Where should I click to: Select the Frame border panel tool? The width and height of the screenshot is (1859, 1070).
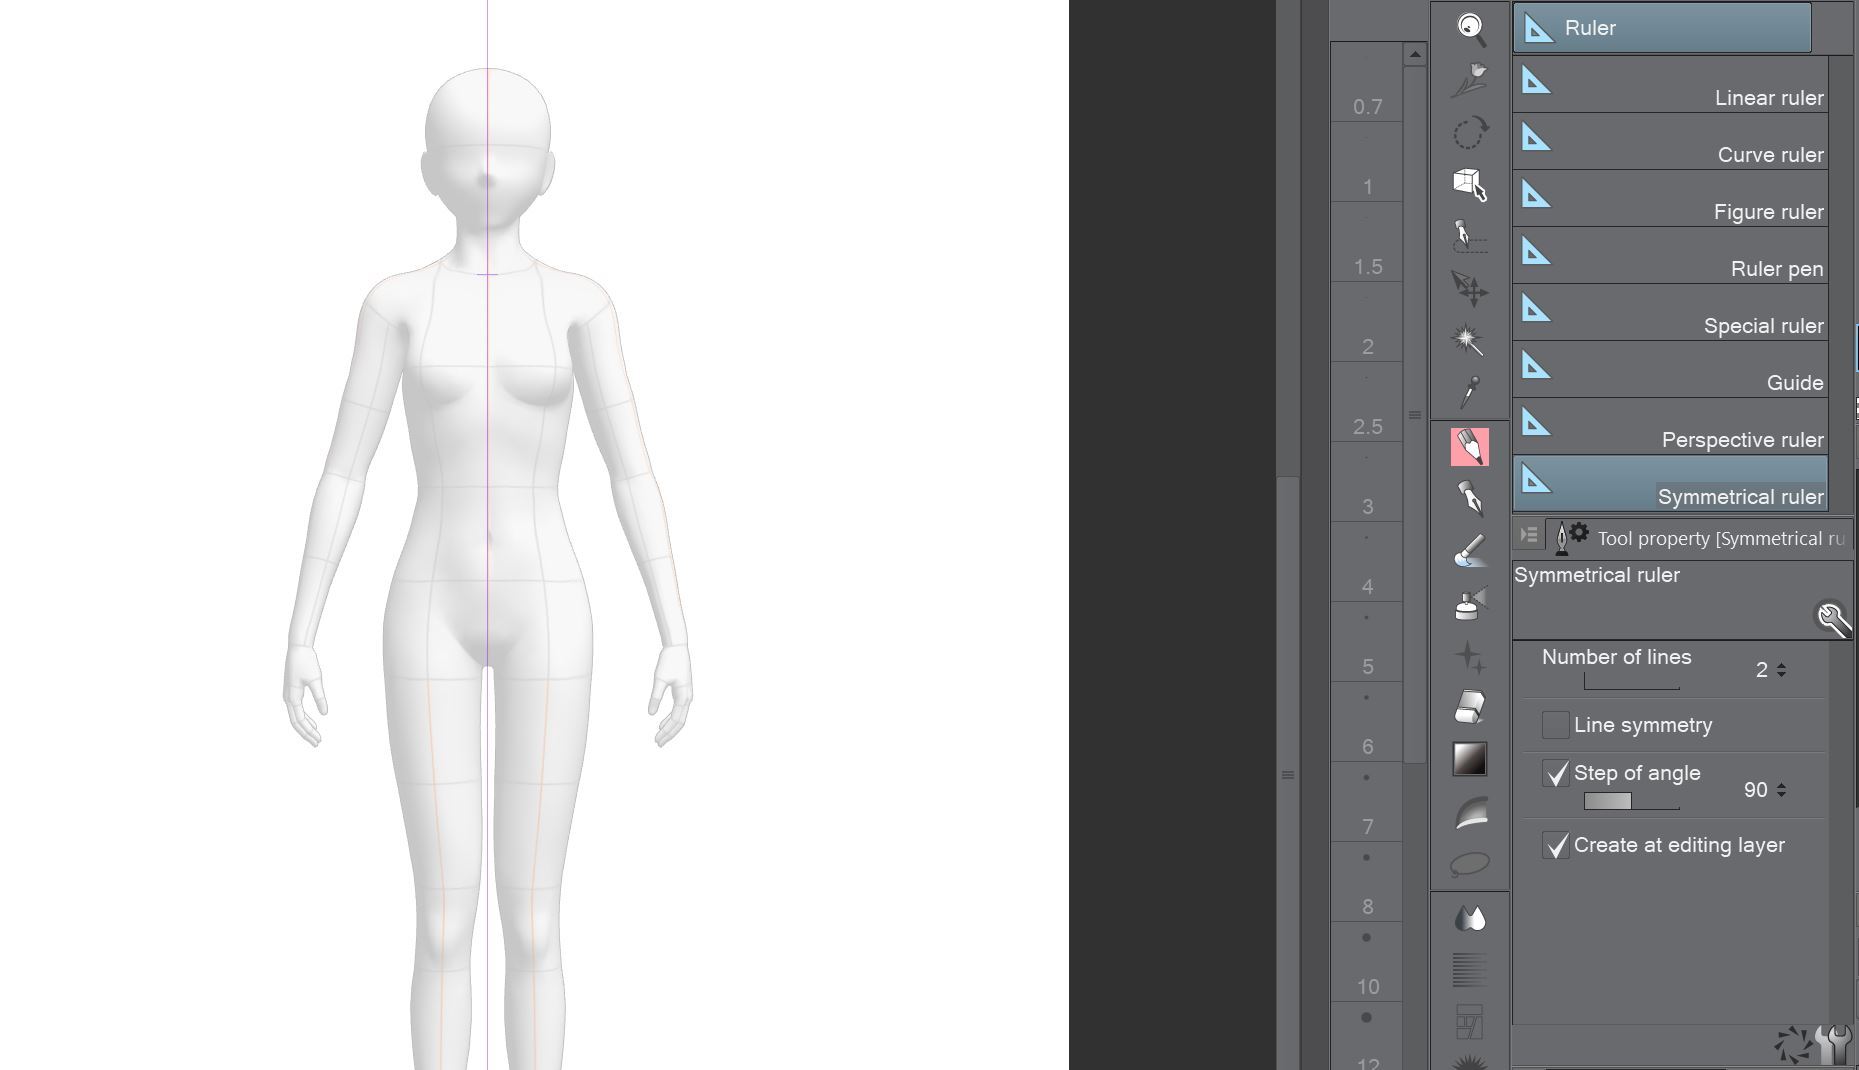point(1470,1022)
